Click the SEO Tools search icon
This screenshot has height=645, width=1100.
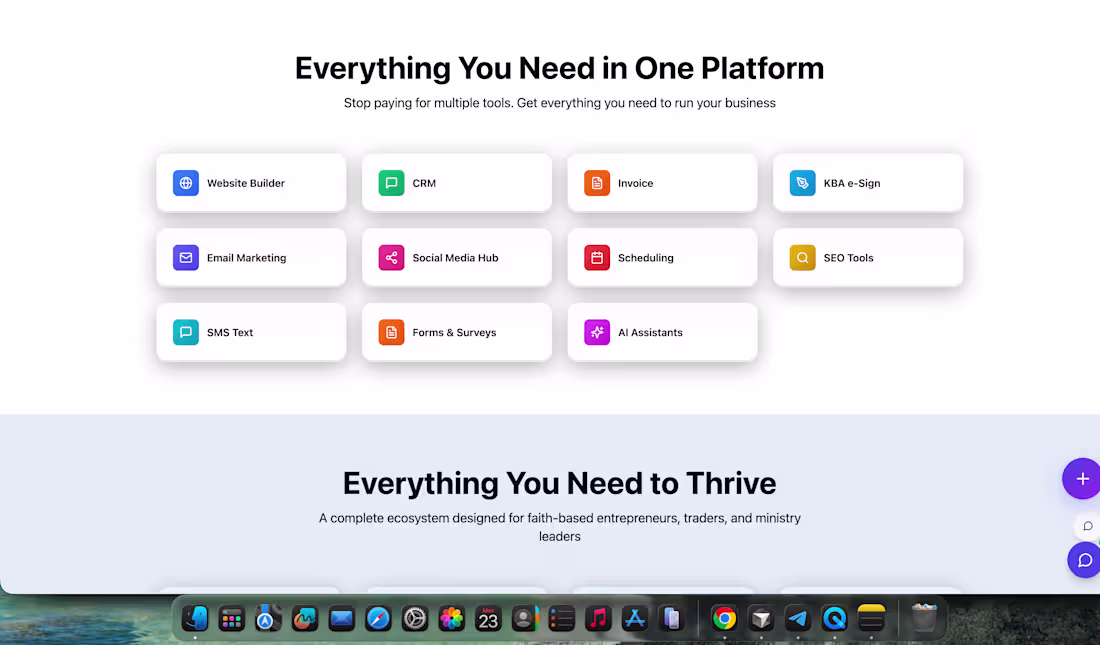coord(802,257)
